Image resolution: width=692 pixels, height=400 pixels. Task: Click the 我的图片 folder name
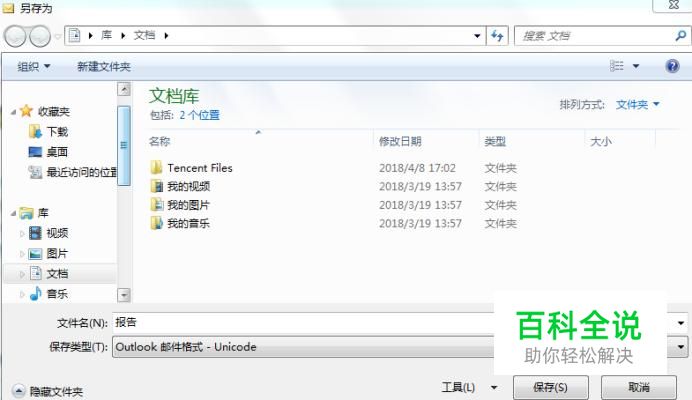pos(188,205)
